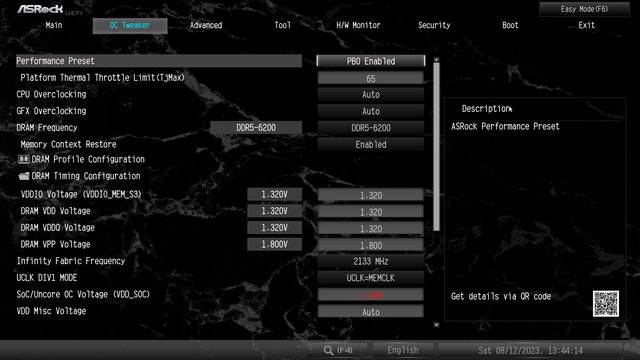Viewport: 640px width, 360px height.
Task: Click scrollbar up arrow
Action: [436, 60]
